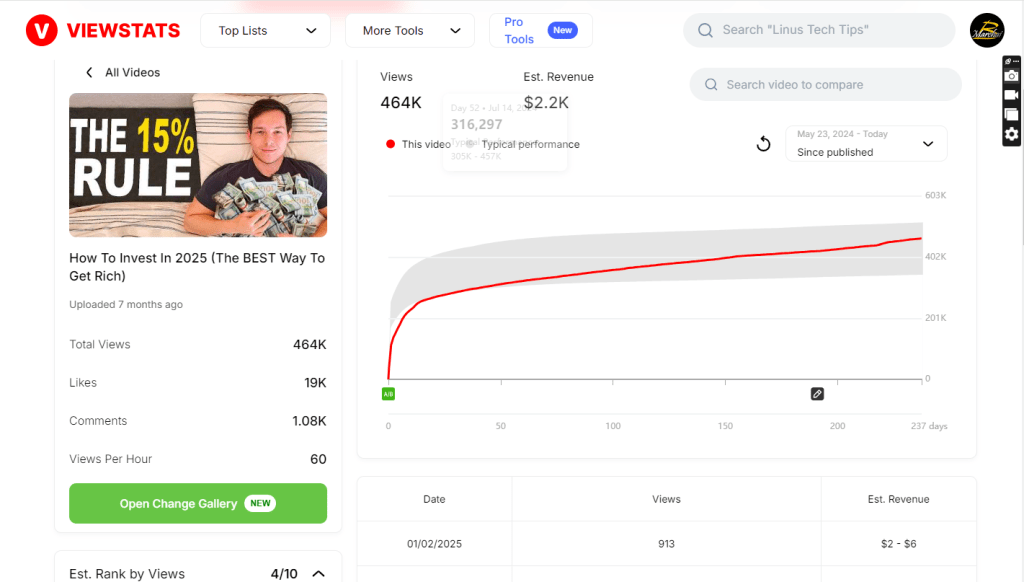The image size is (1024, 582).
Task: Open the Since published date range dropdown
Action: pos(866,144)
